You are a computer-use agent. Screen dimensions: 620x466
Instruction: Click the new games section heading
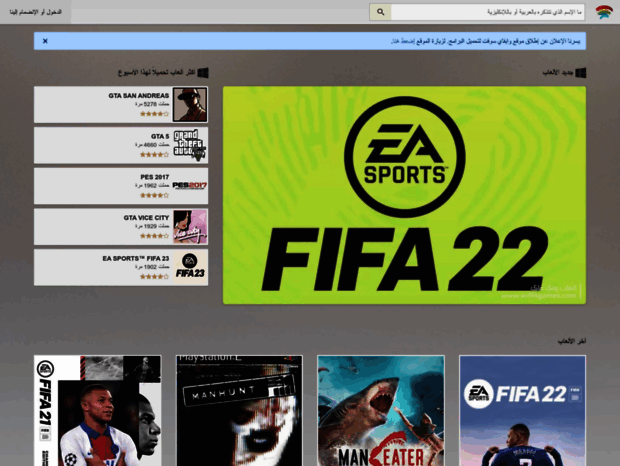click(558, 73)
